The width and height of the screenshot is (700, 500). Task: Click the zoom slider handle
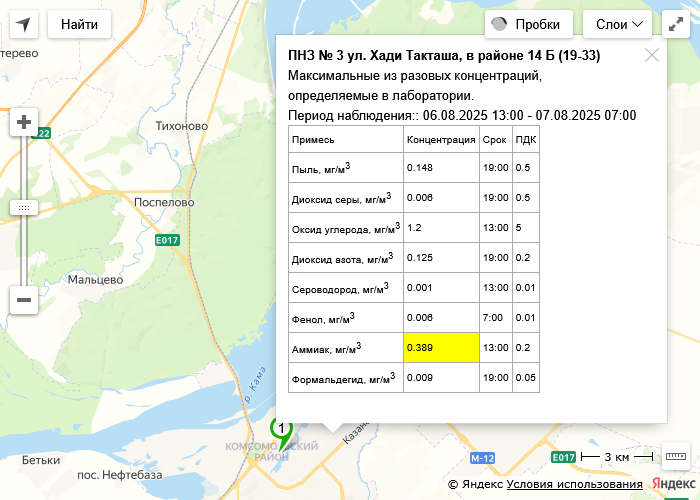tap(24, 207)
